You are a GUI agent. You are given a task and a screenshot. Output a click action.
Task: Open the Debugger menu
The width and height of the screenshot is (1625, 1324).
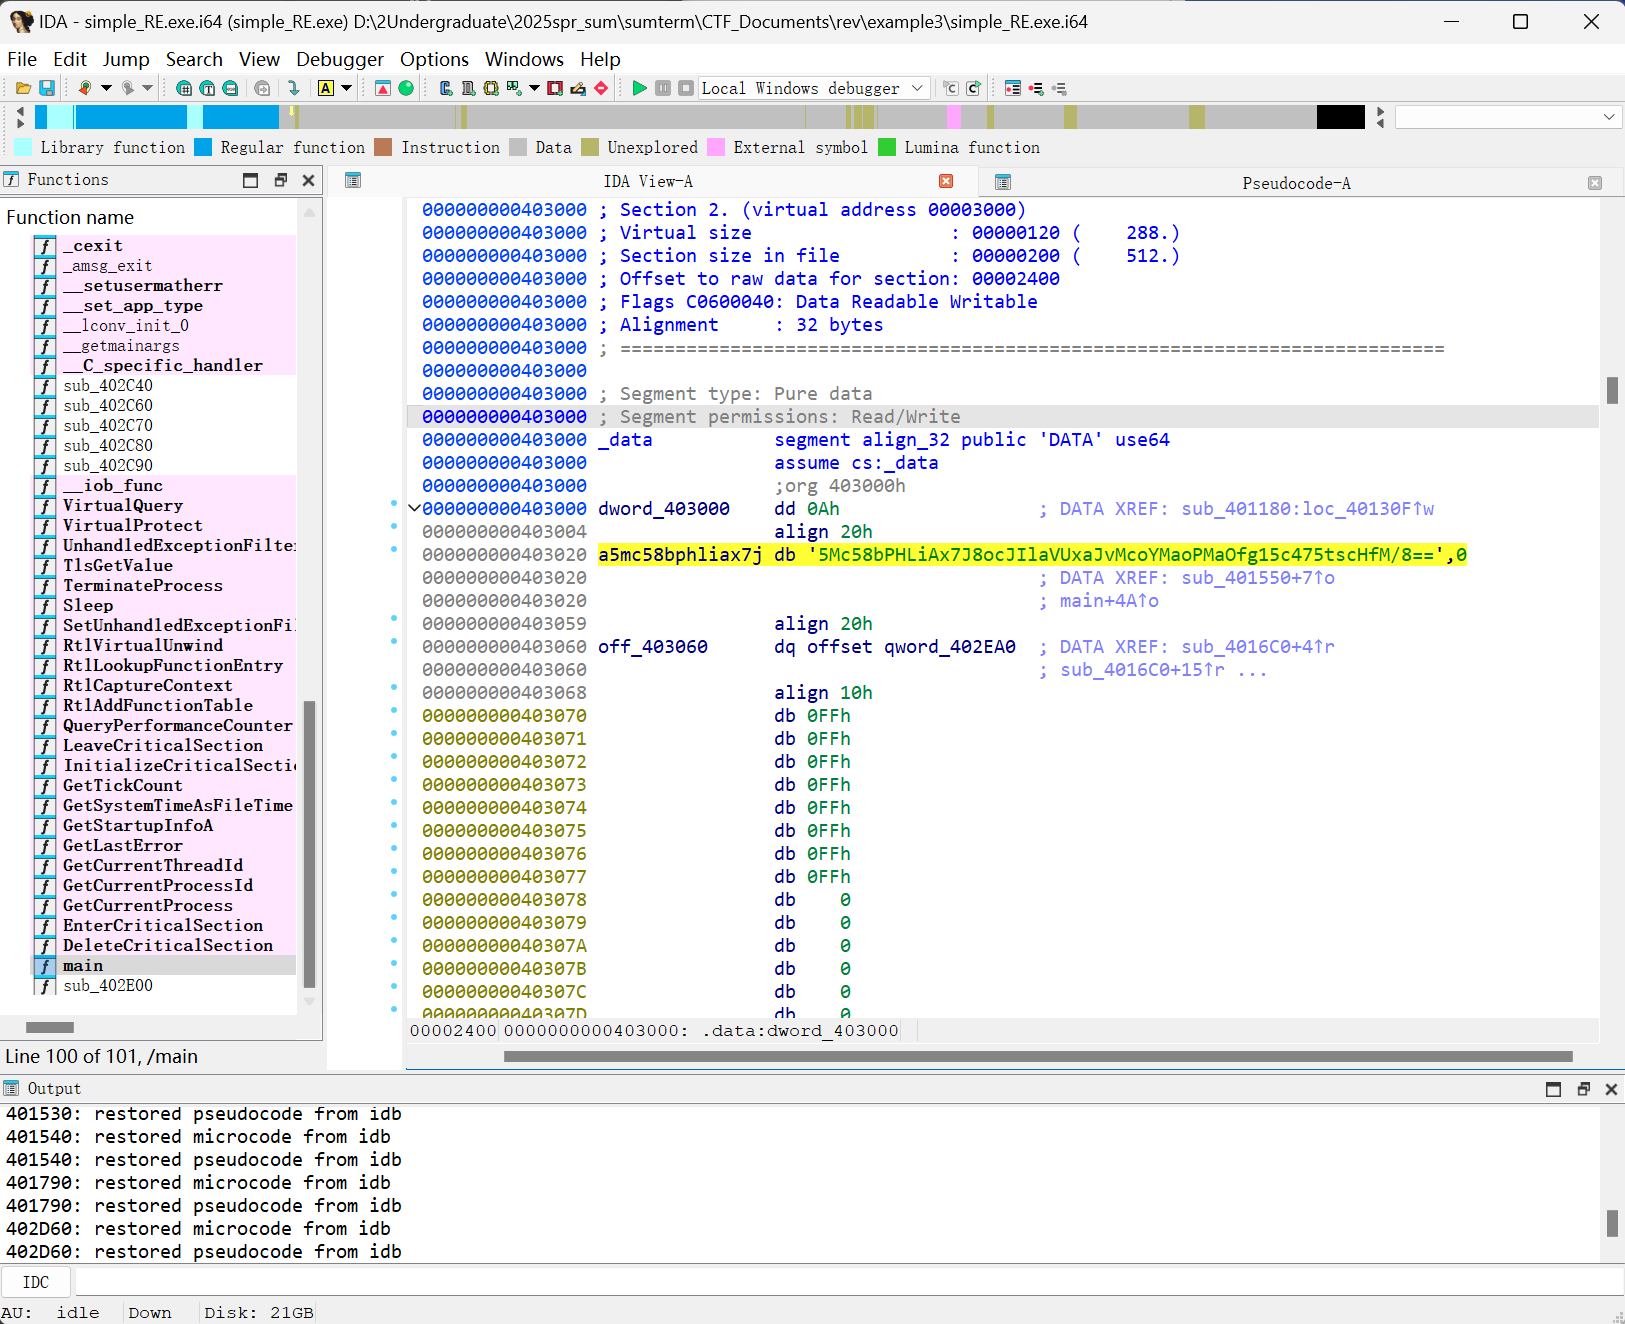click(339, 59)
